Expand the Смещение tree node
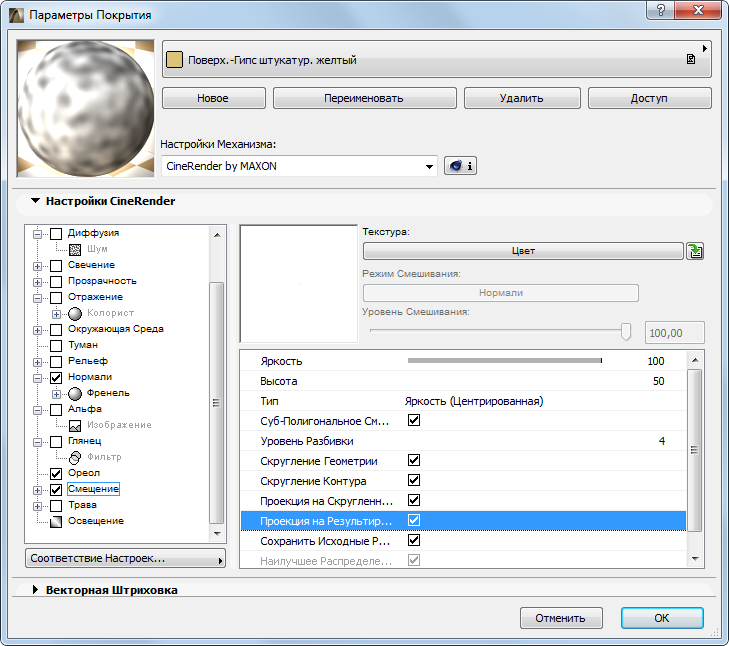 tap(37, 490)
